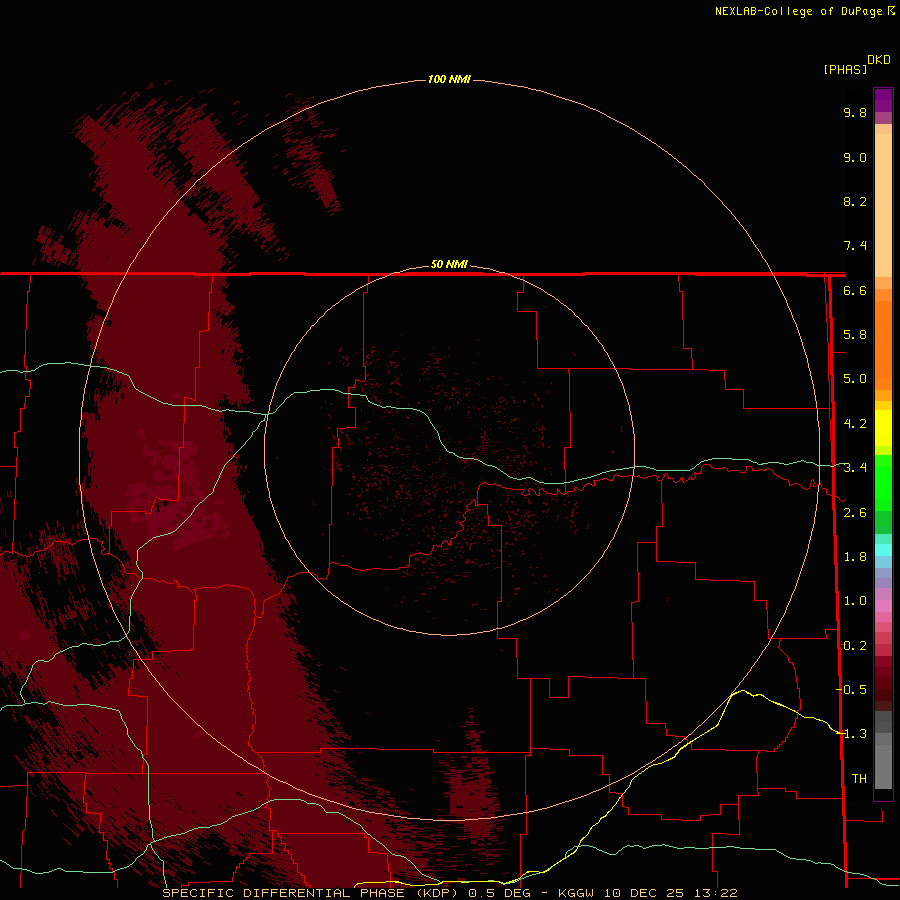Click the 1.8 legend value
This screenshot has height=900, width=900.
[x=855, y=557]
